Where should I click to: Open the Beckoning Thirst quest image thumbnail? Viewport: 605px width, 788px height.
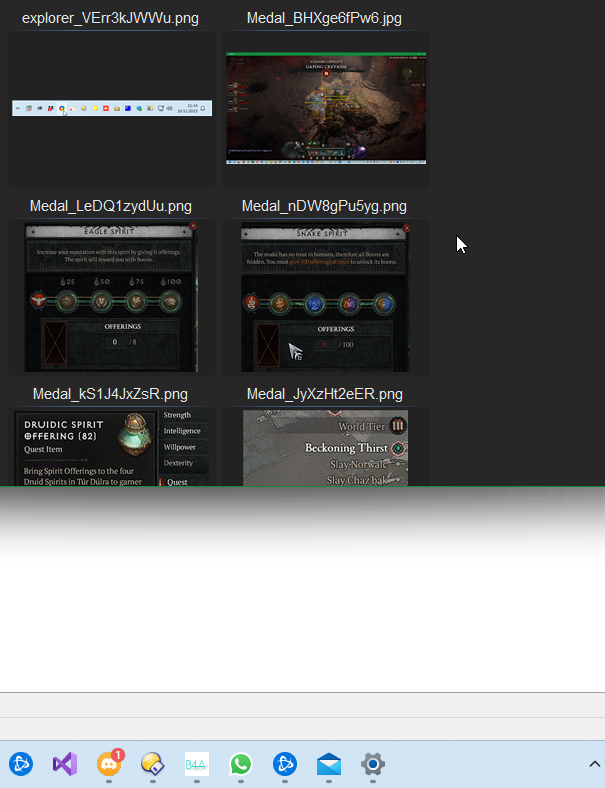pos(325,447)
